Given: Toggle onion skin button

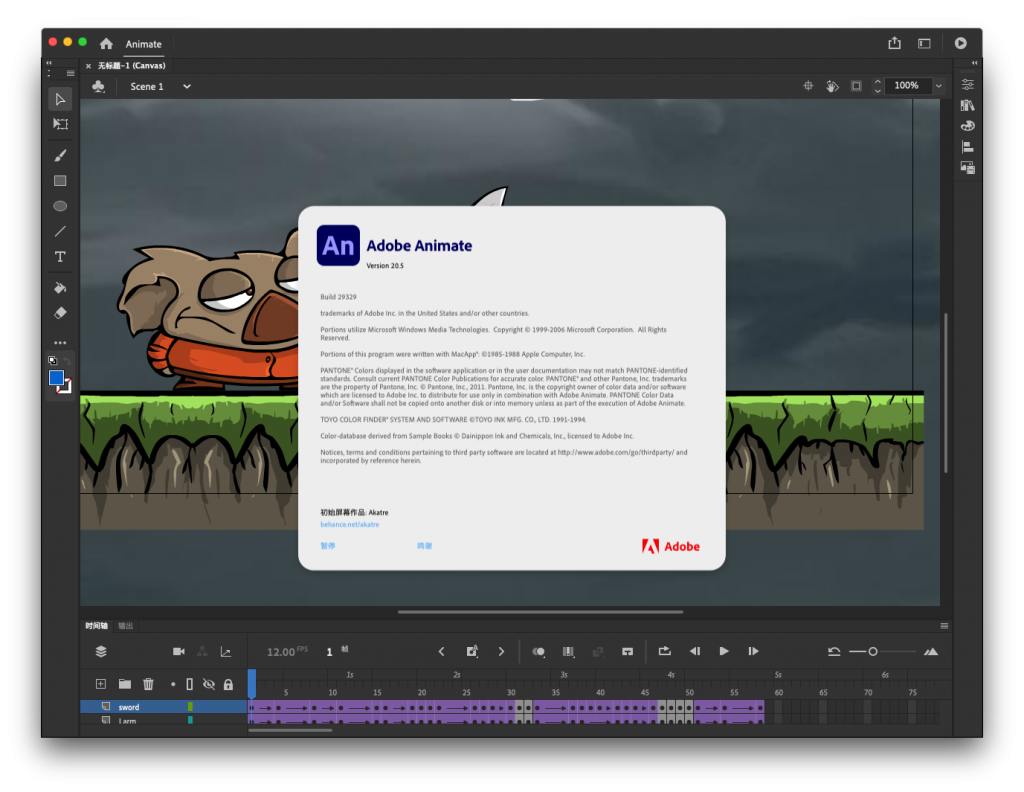Looking at the screenshot, I should [x=539, y=652].
